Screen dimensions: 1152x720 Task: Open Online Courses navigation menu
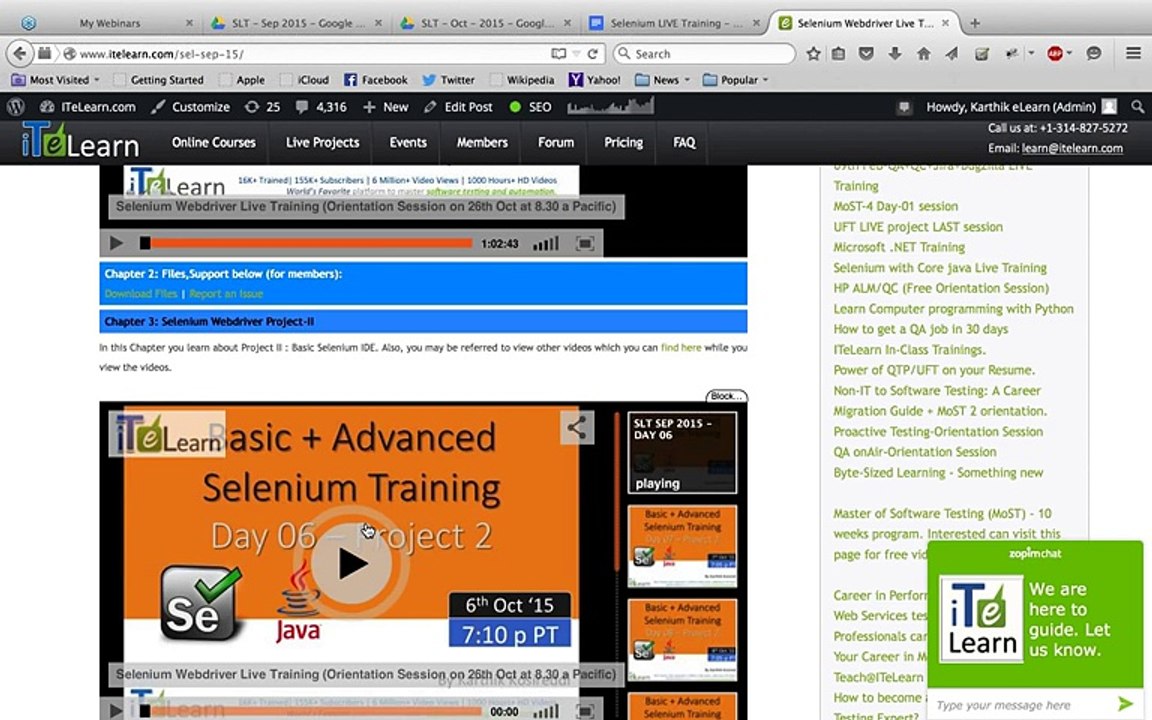pyautogui.click(x=214, y=142)
